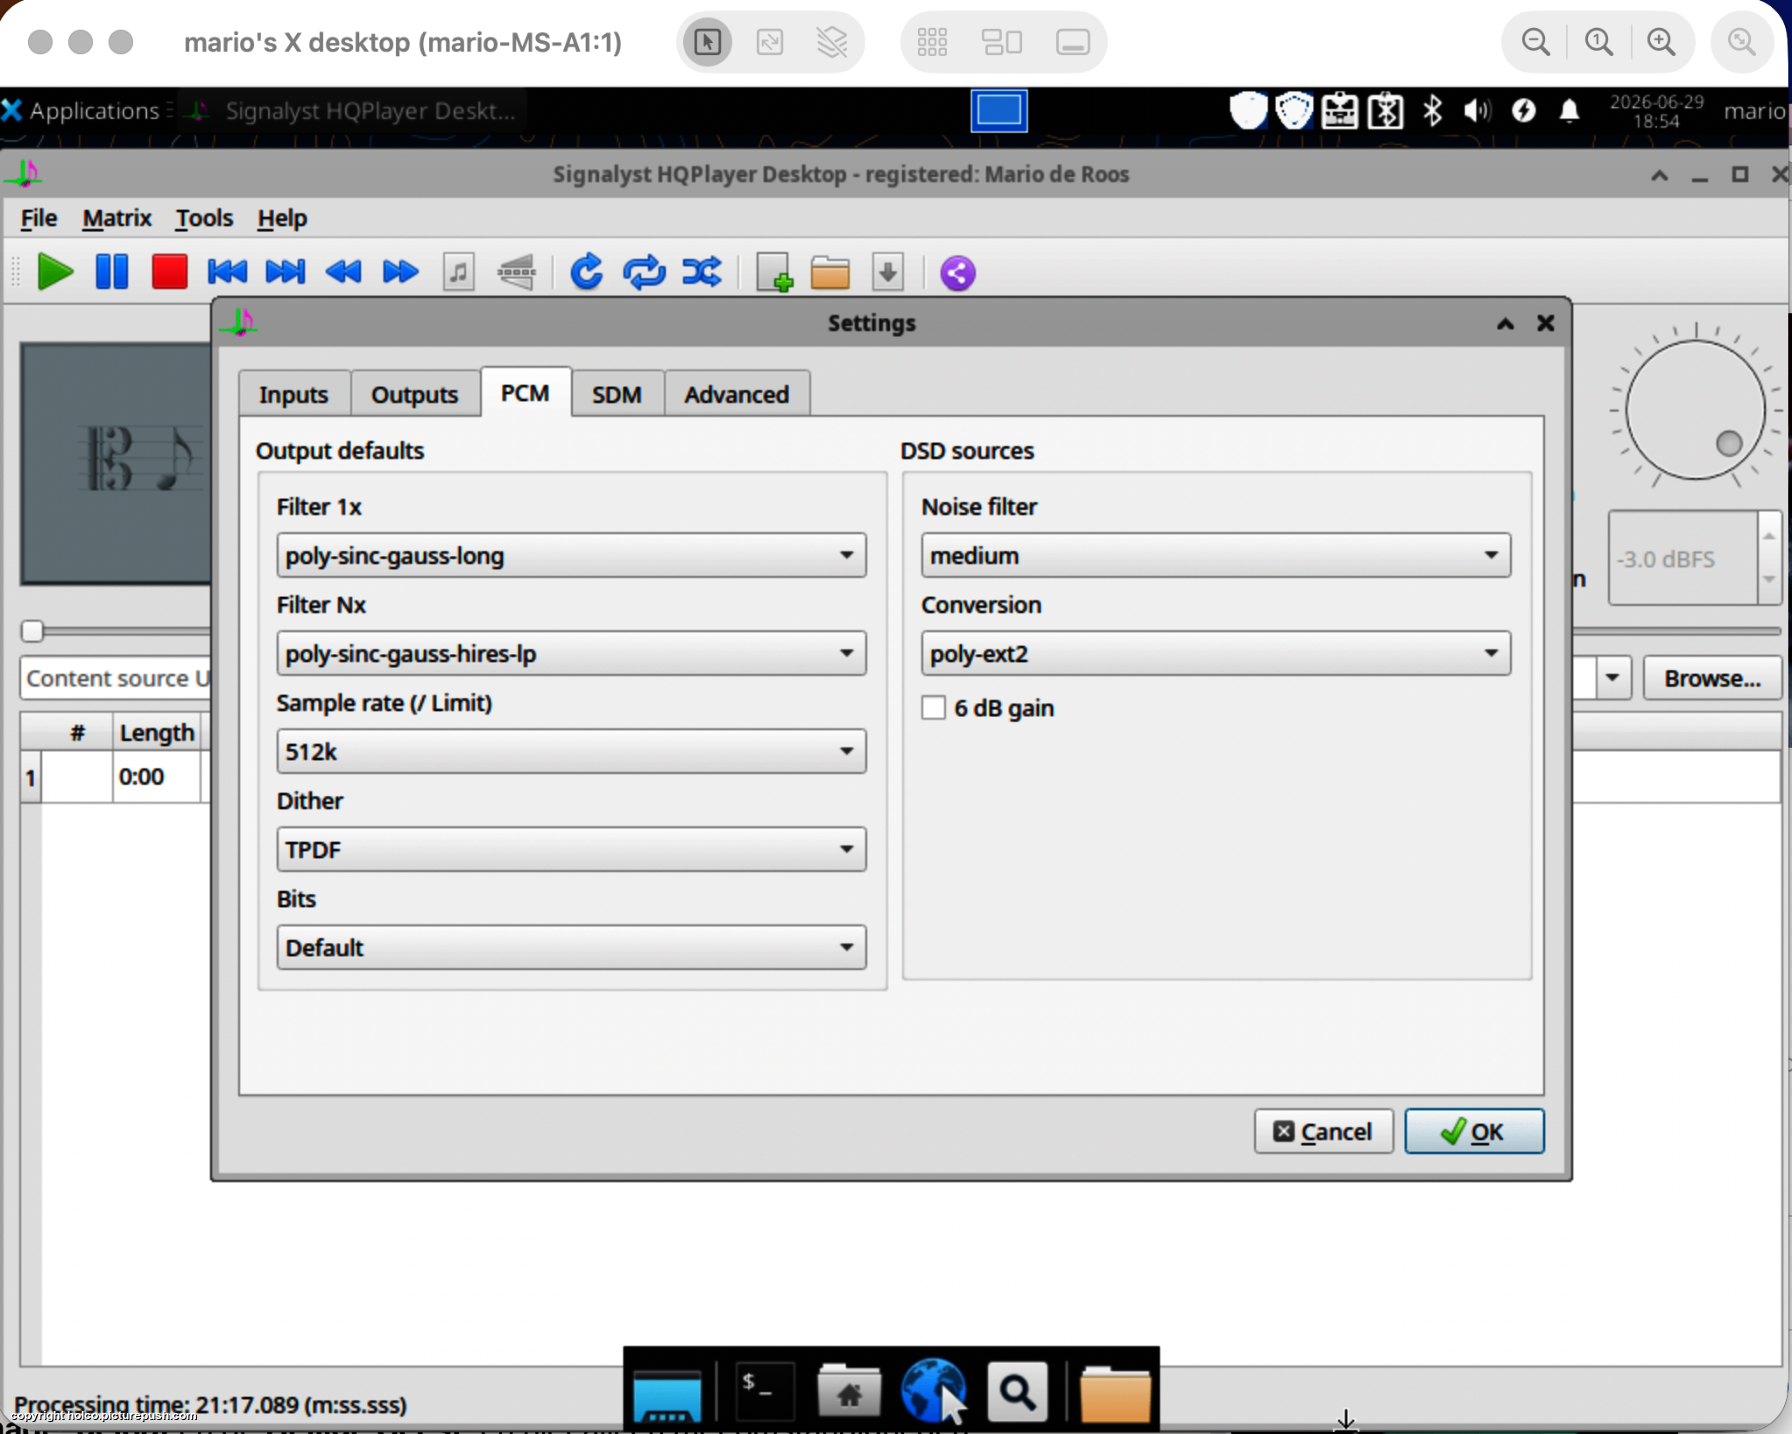
Task: Click the purple share icon
Action: coord(957,272)
